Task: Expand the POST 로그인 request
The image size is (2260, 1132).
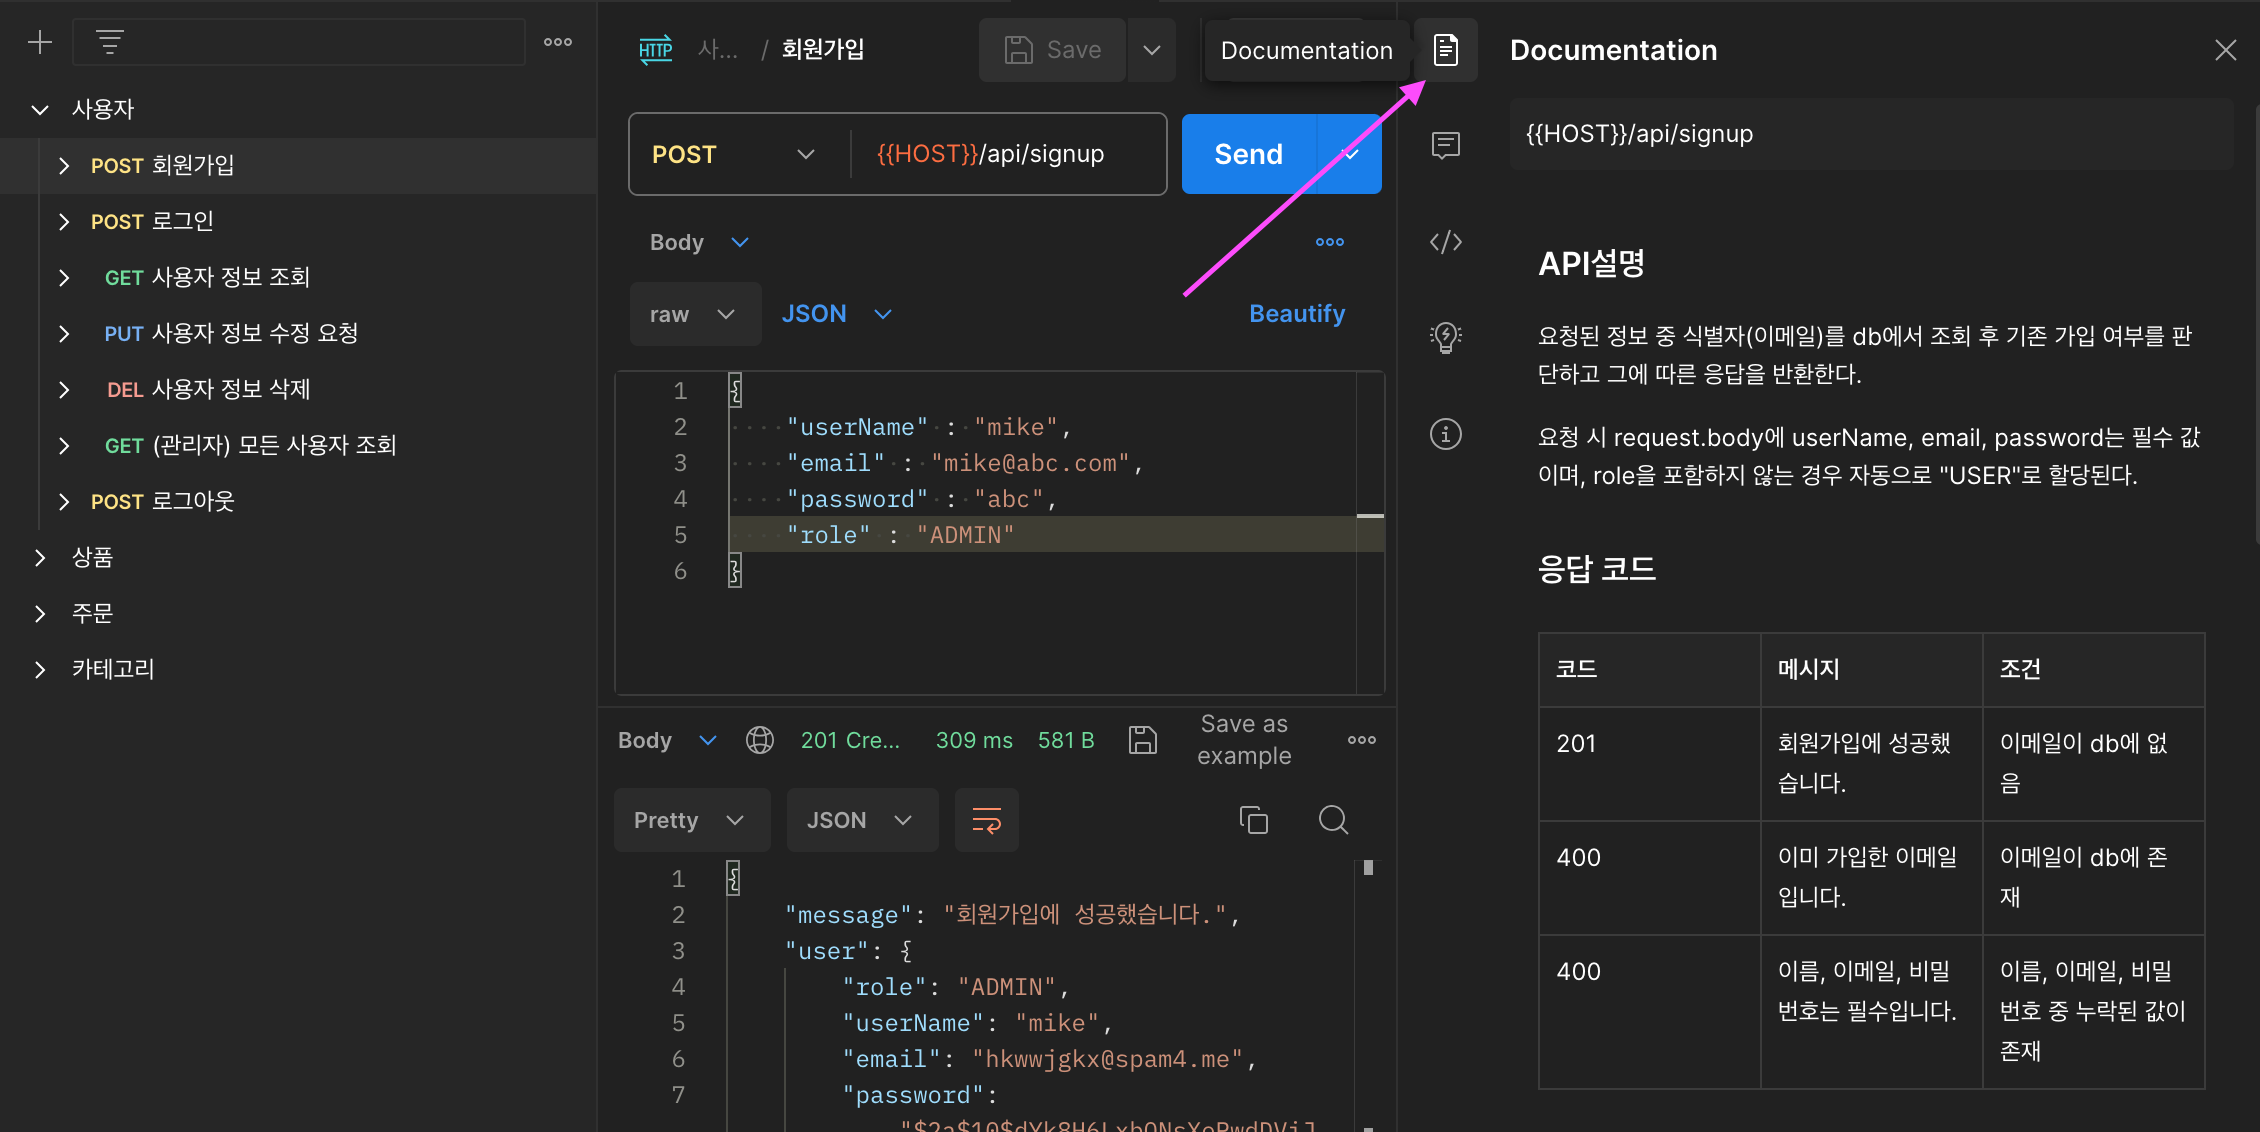Action: tap(64, 221)
